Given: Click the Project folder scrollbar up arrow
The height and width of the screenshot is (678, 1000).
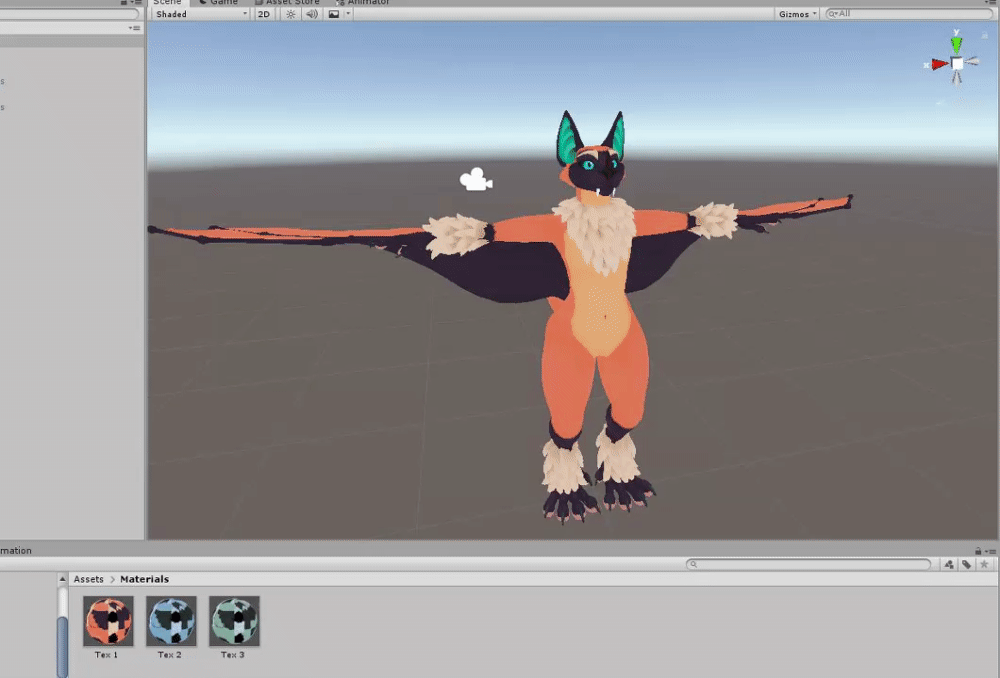Looking at the screenshot, I should tap(62, 579).
